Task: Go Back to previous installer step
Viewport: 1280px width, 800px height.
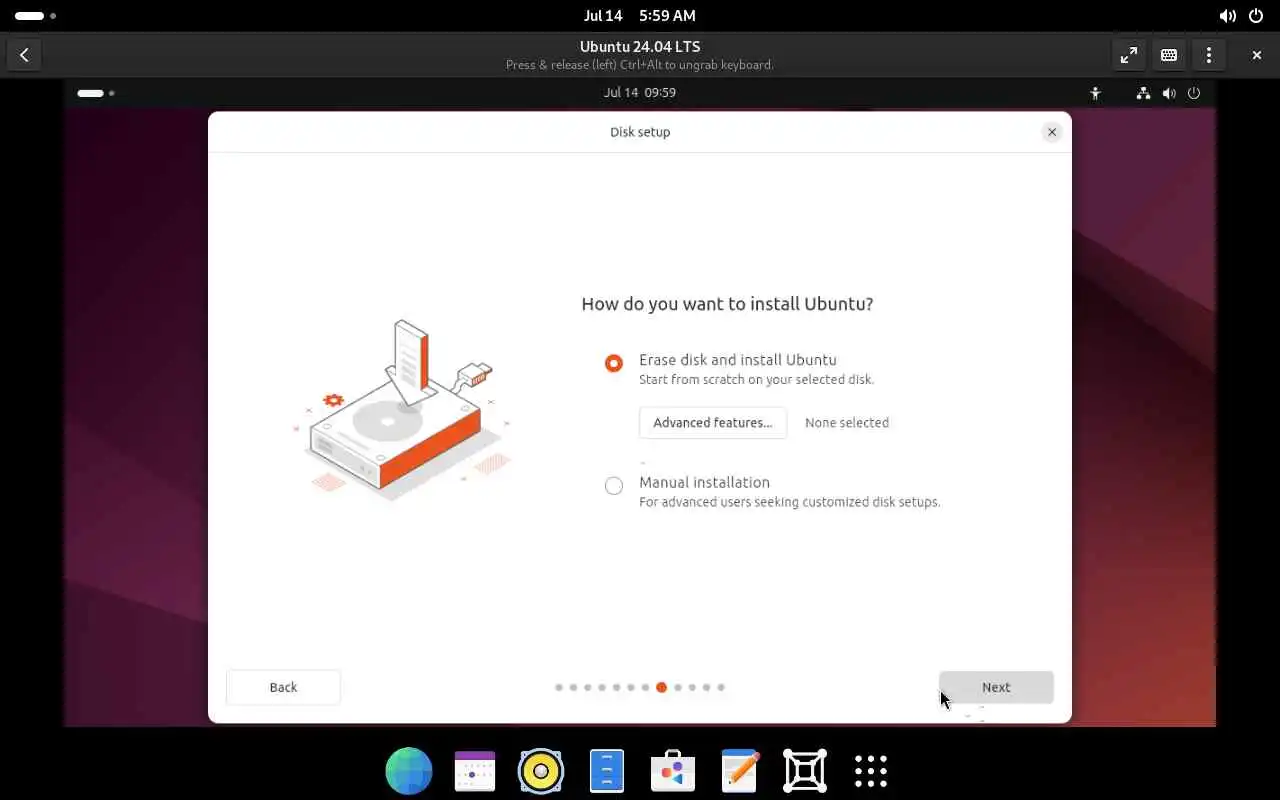Action: pyautogui.click(x=283, y=687)
